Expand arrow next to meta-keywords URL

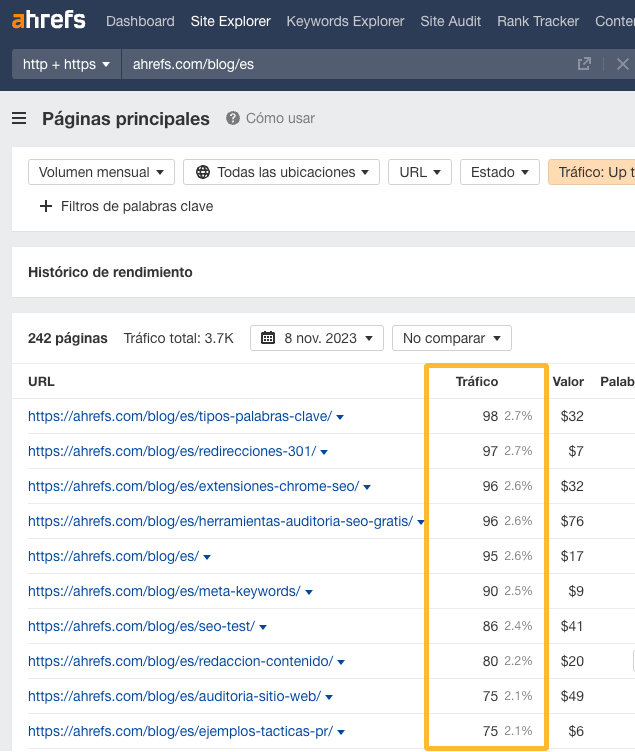(x=309, y=592)
